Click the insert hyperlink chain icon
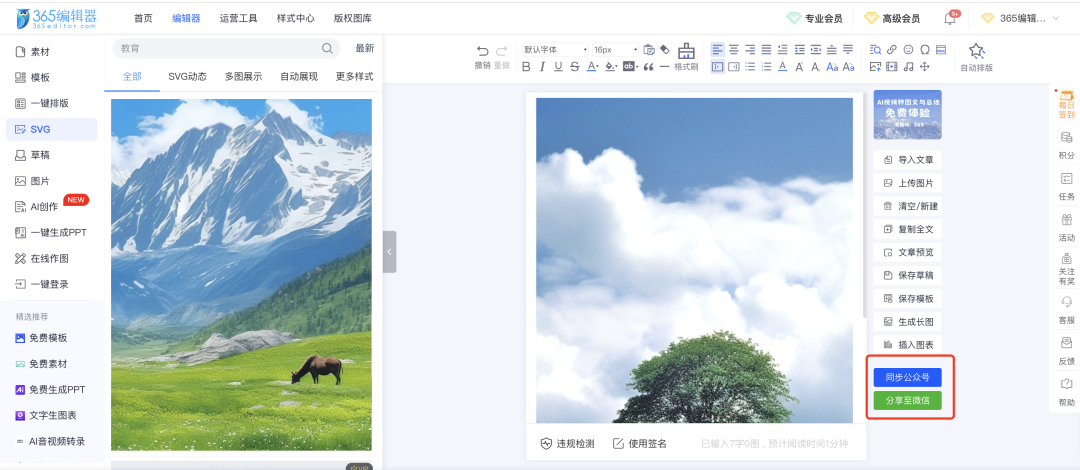This screenshot has width=1080, height=470. [x=891, y=50]
